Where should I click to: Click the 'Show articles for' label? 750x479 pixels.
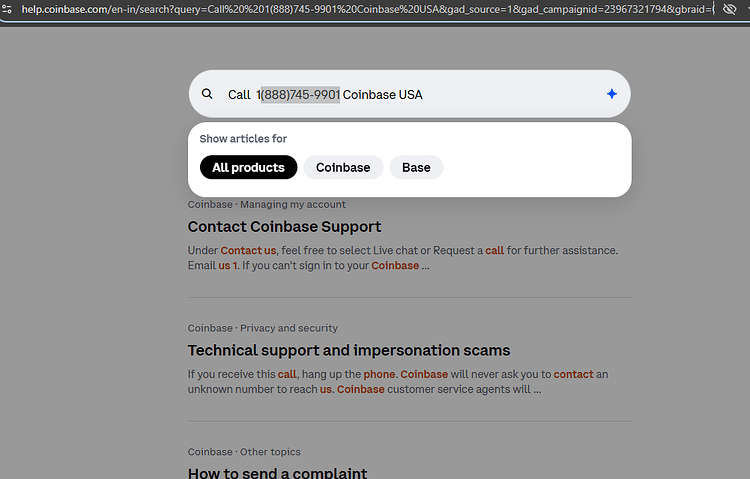tap(243, 139)
